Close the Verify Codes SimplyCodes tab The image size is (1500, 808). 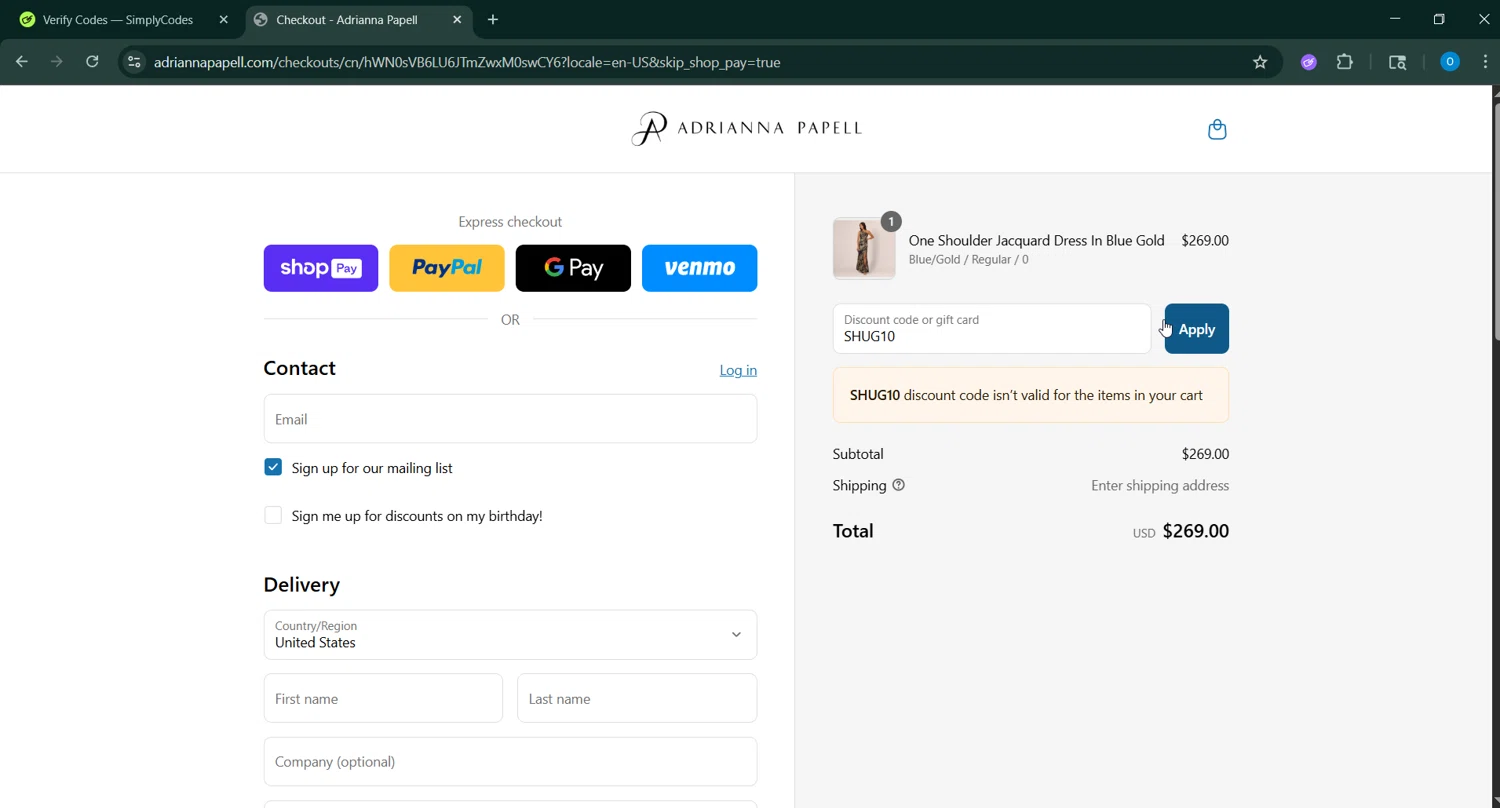[x=224, y=19]
